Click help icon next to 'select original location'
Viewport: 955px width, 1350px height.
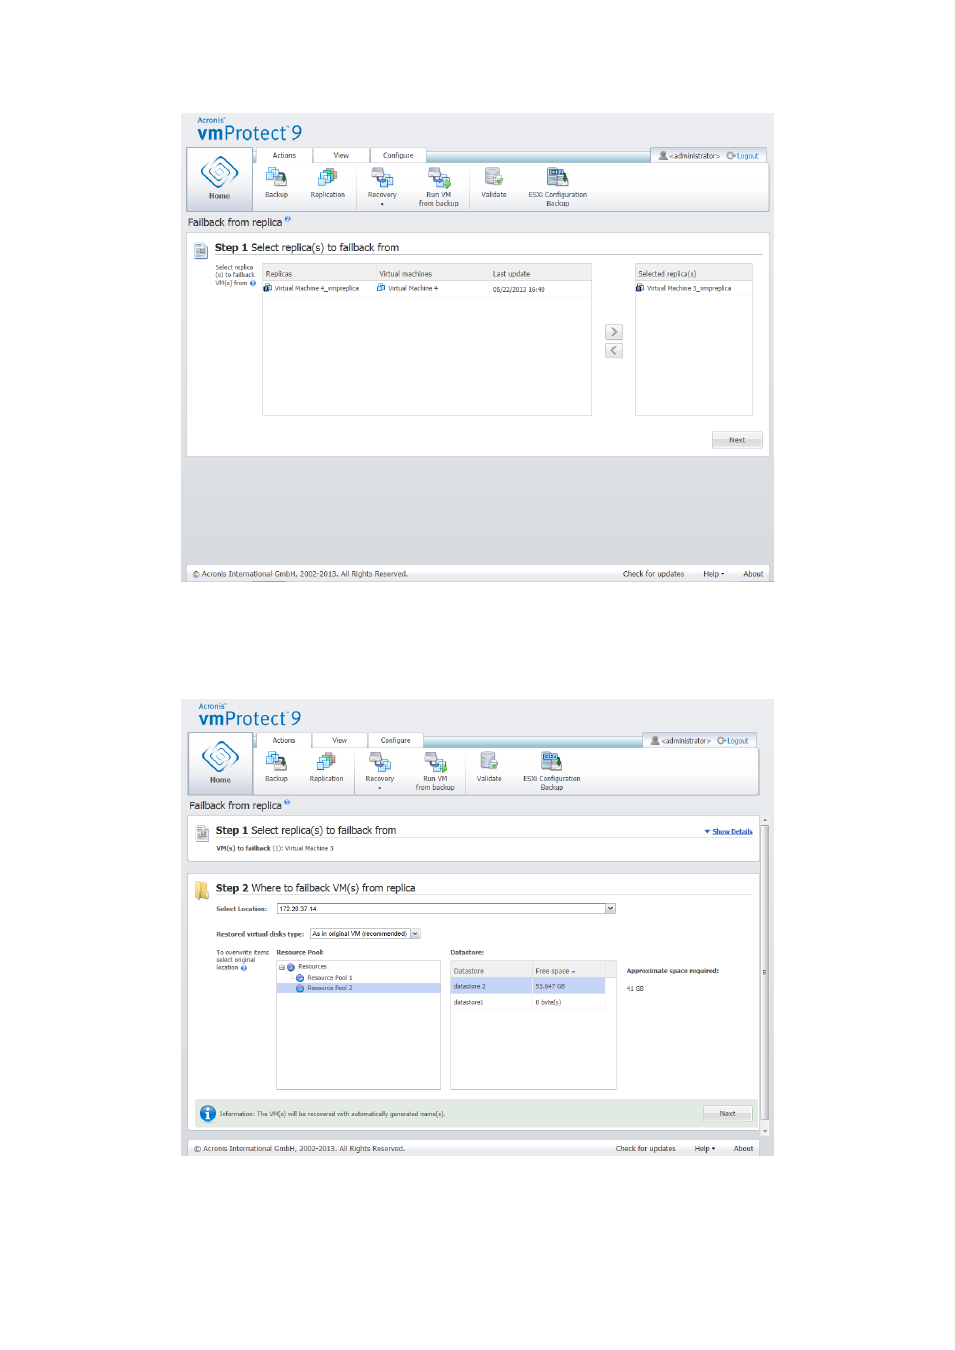pos(243,968)
